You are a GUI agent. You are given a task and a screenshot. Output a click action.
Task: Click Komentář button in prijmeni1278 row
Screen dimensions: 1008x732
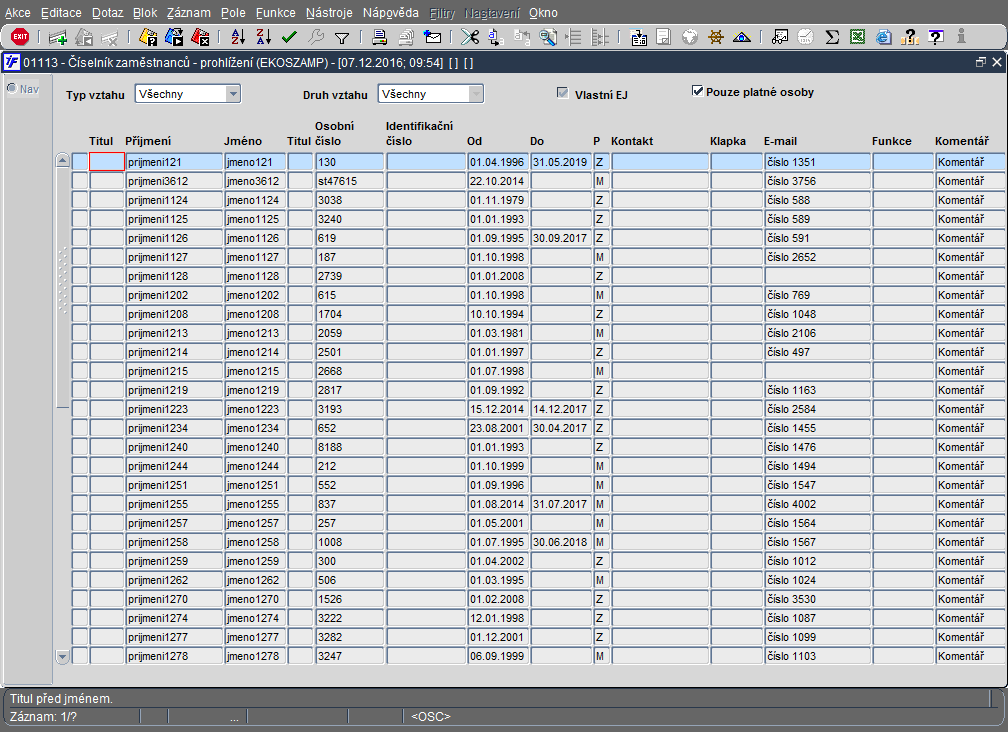970,656
